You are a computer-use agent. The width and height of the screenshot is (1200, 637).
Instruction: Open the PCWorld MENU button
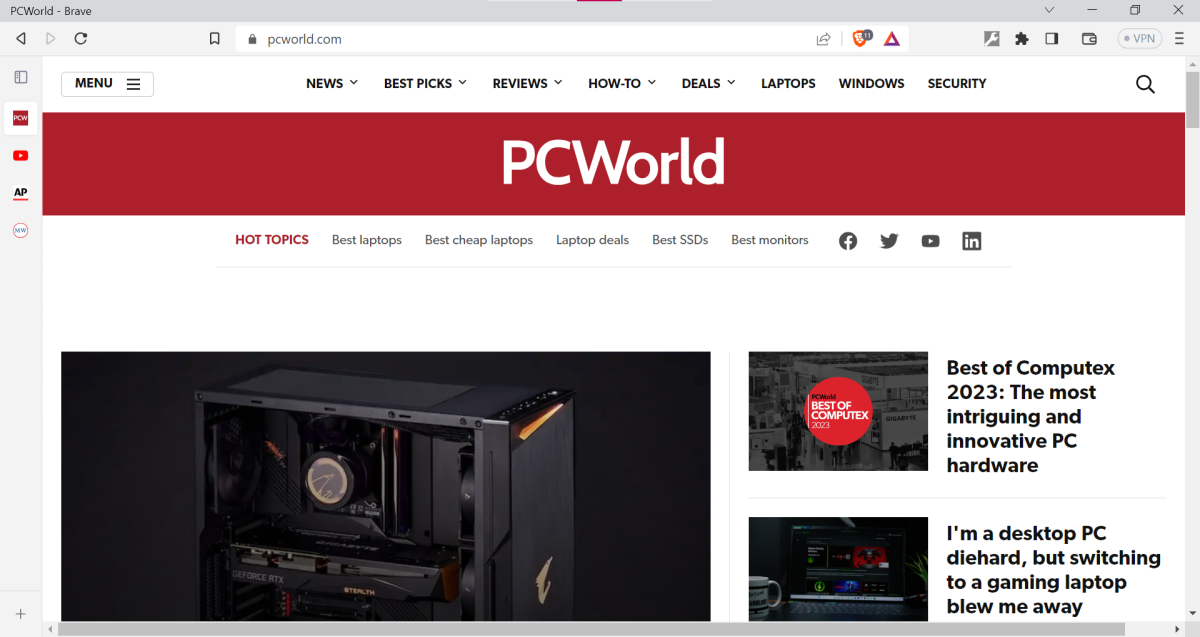107,84
